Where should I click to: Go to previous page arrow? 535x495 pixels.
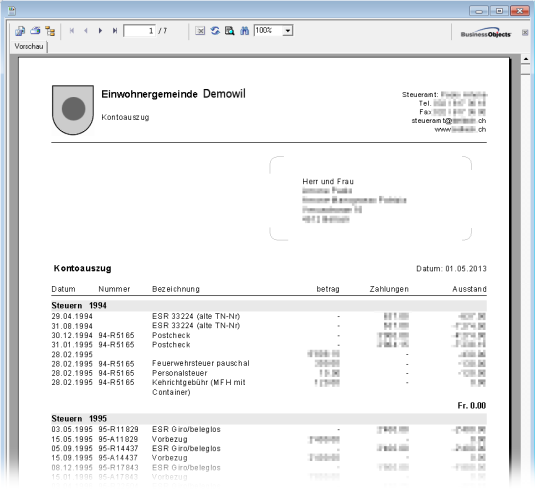[86, 31]
